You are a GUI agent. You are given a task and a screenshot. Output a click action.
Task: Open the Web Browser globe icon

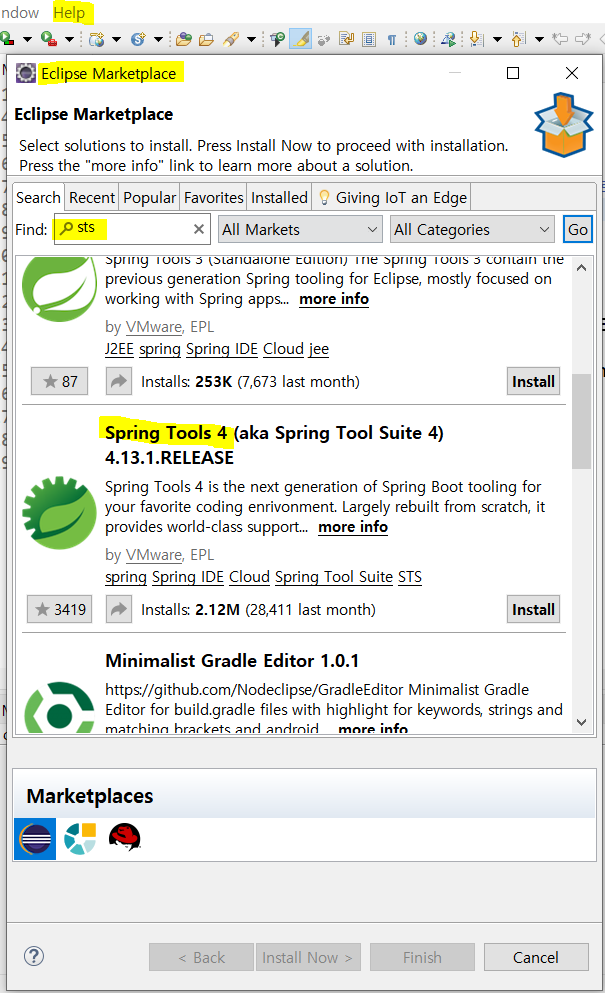point(420,39)
